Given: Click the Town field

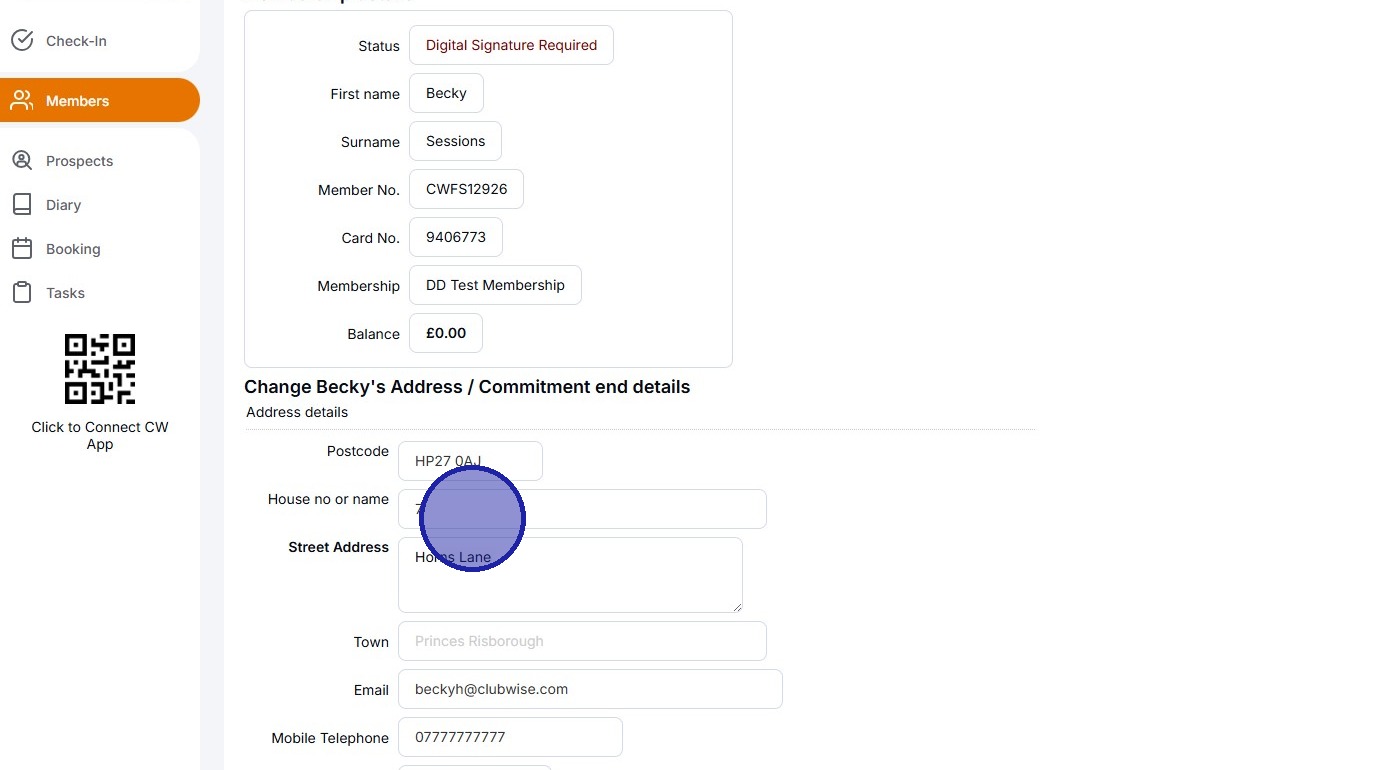Looking at the screenshot, I should click(582, 641).
